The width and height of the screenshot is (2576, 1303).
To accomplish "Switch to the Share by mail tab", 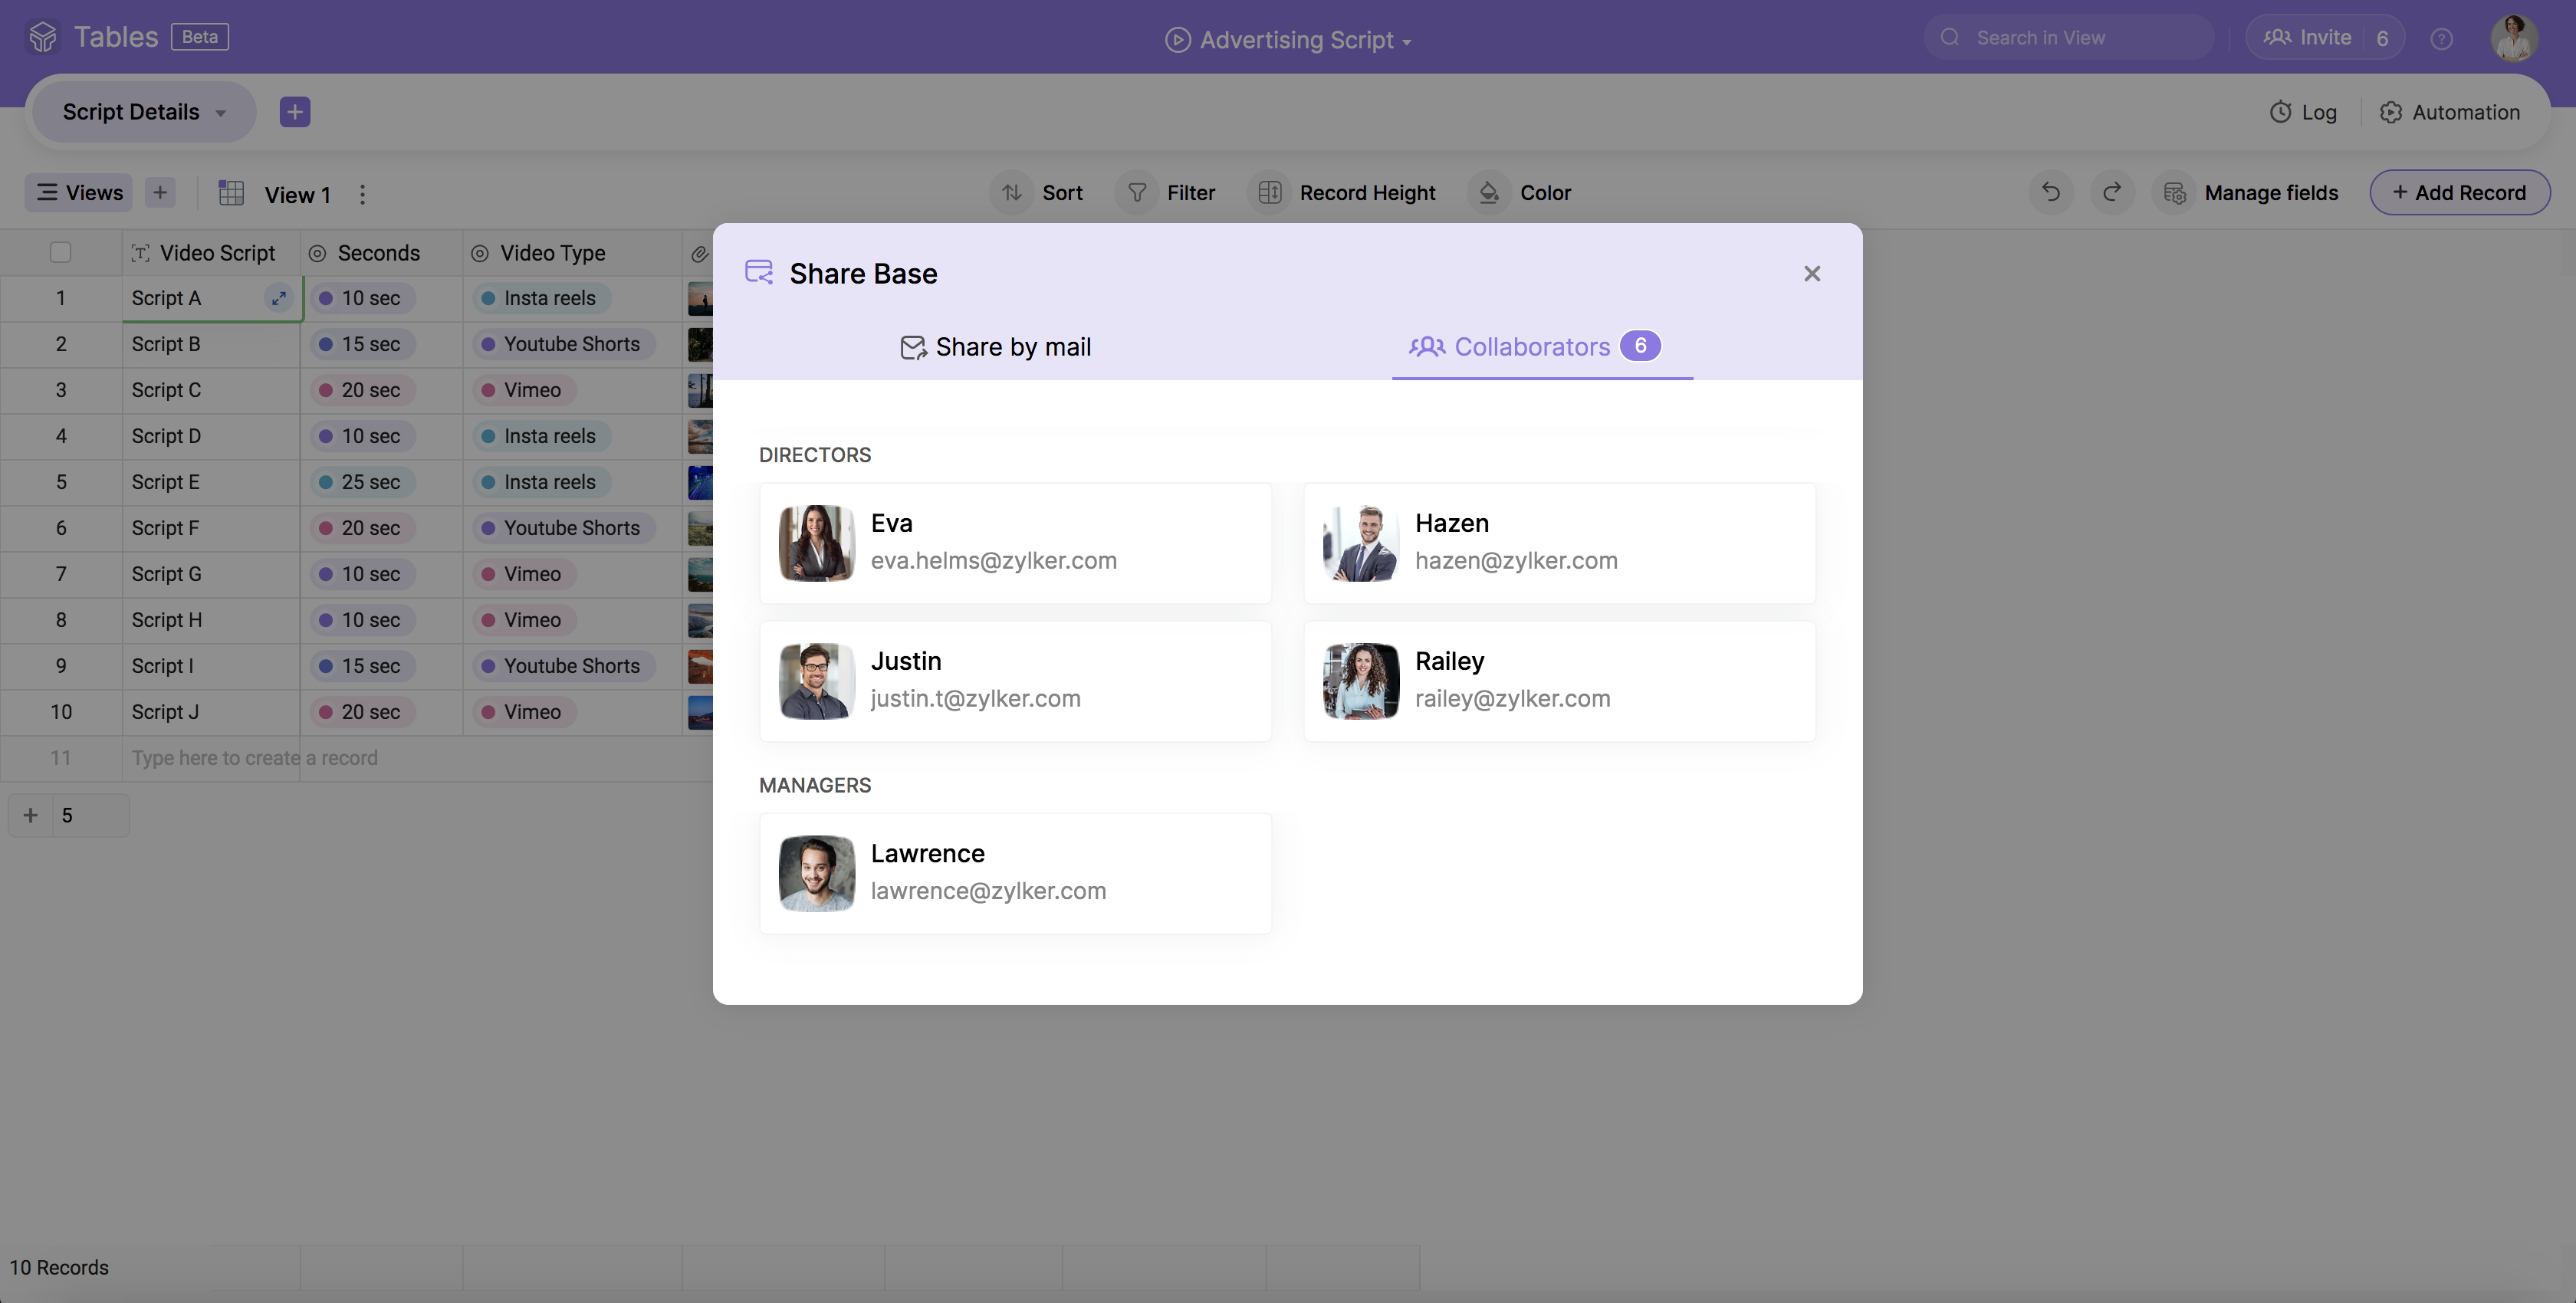I will click(995, 347).
